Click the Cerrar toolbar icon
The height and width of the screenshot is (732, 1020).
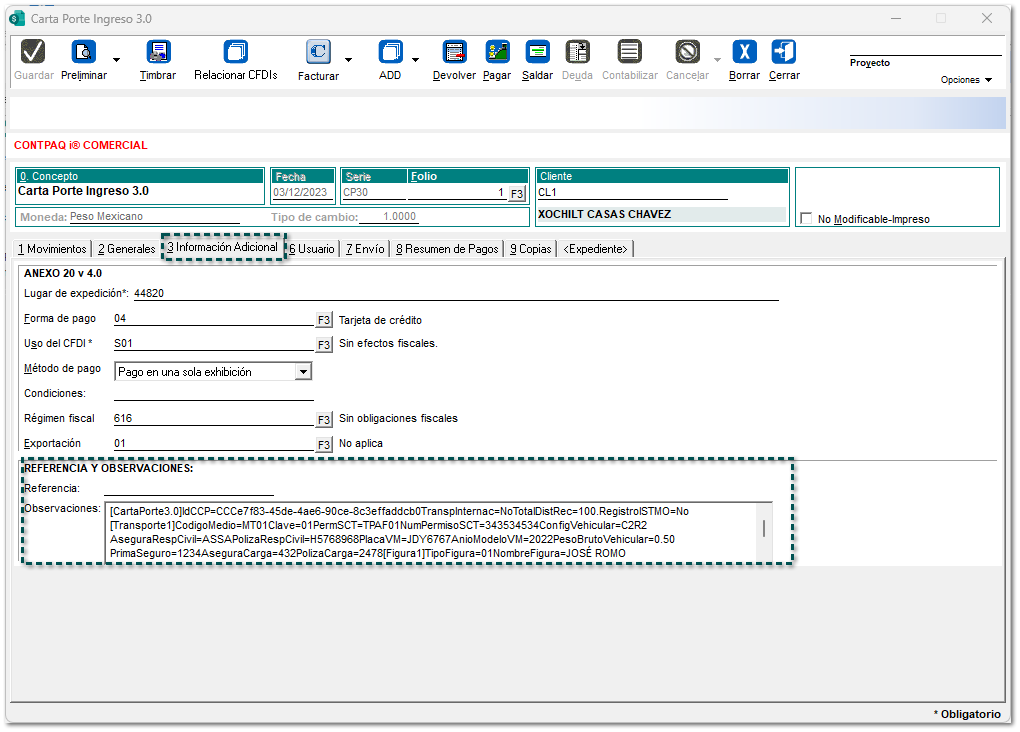pyautogui.click(x=784, y=53)
